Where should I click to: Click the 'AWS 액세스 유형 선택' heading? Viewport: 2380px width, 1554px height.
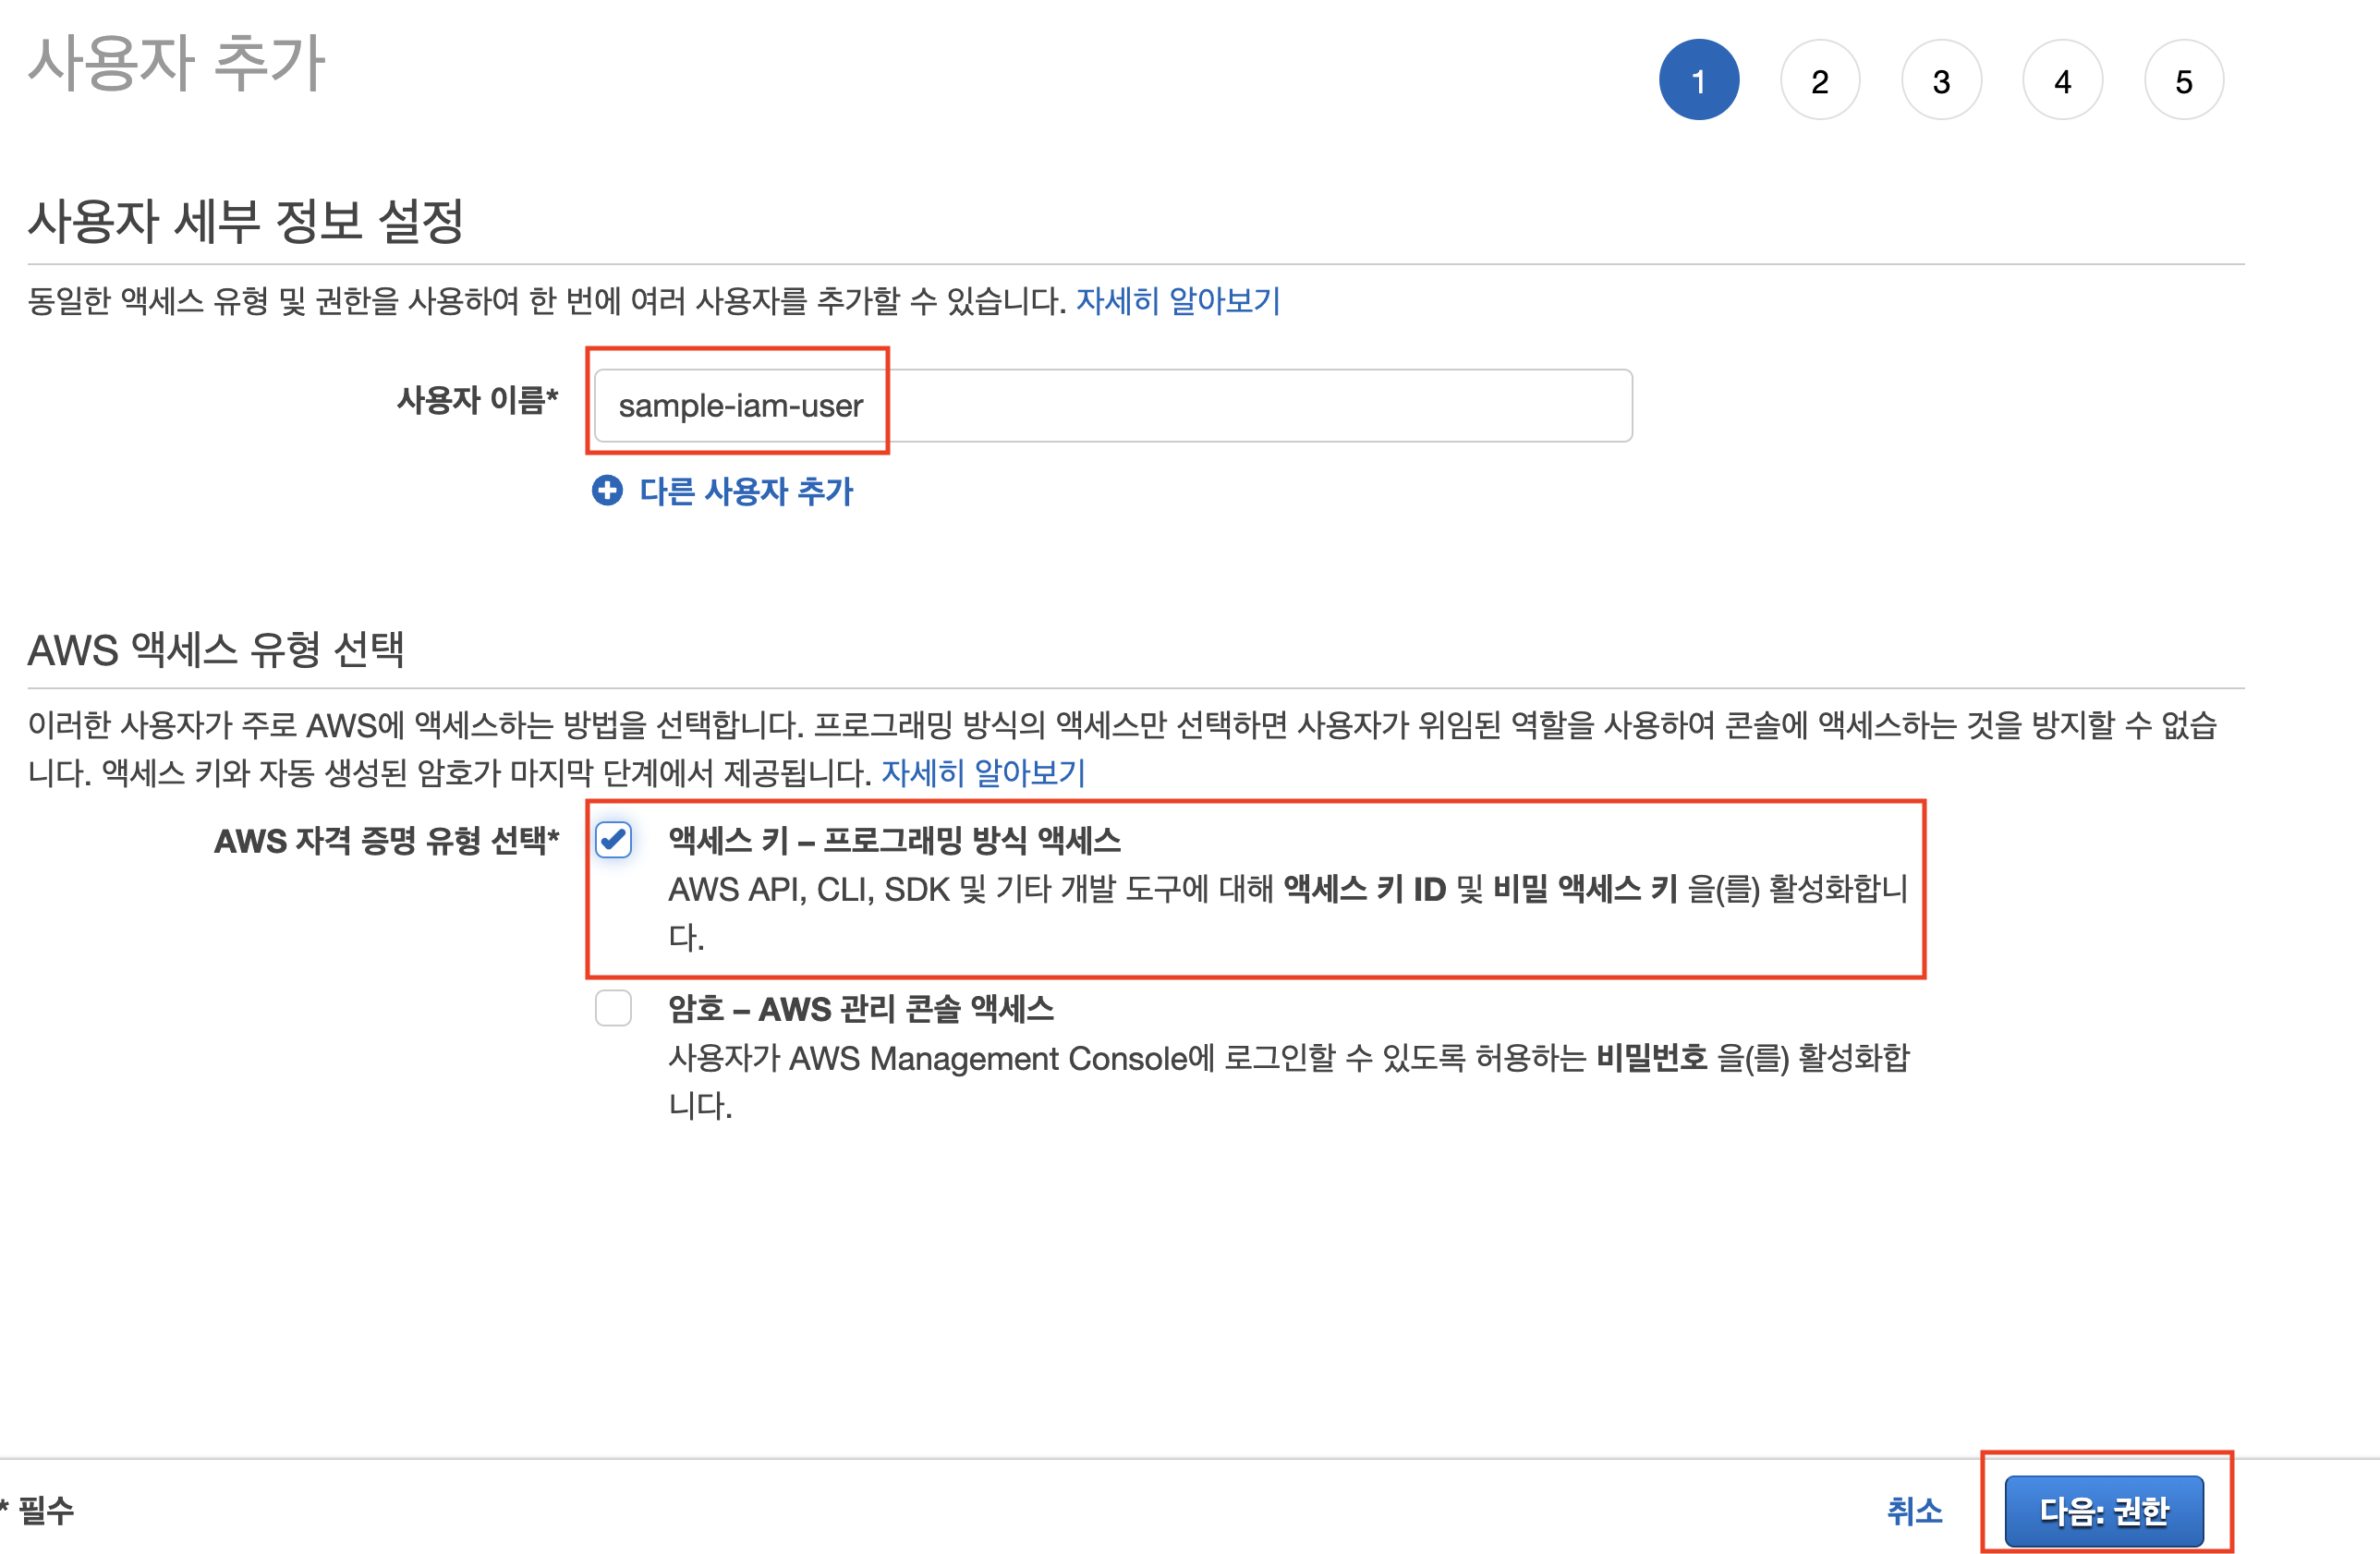pyautogui.click(x=216, y=650)
